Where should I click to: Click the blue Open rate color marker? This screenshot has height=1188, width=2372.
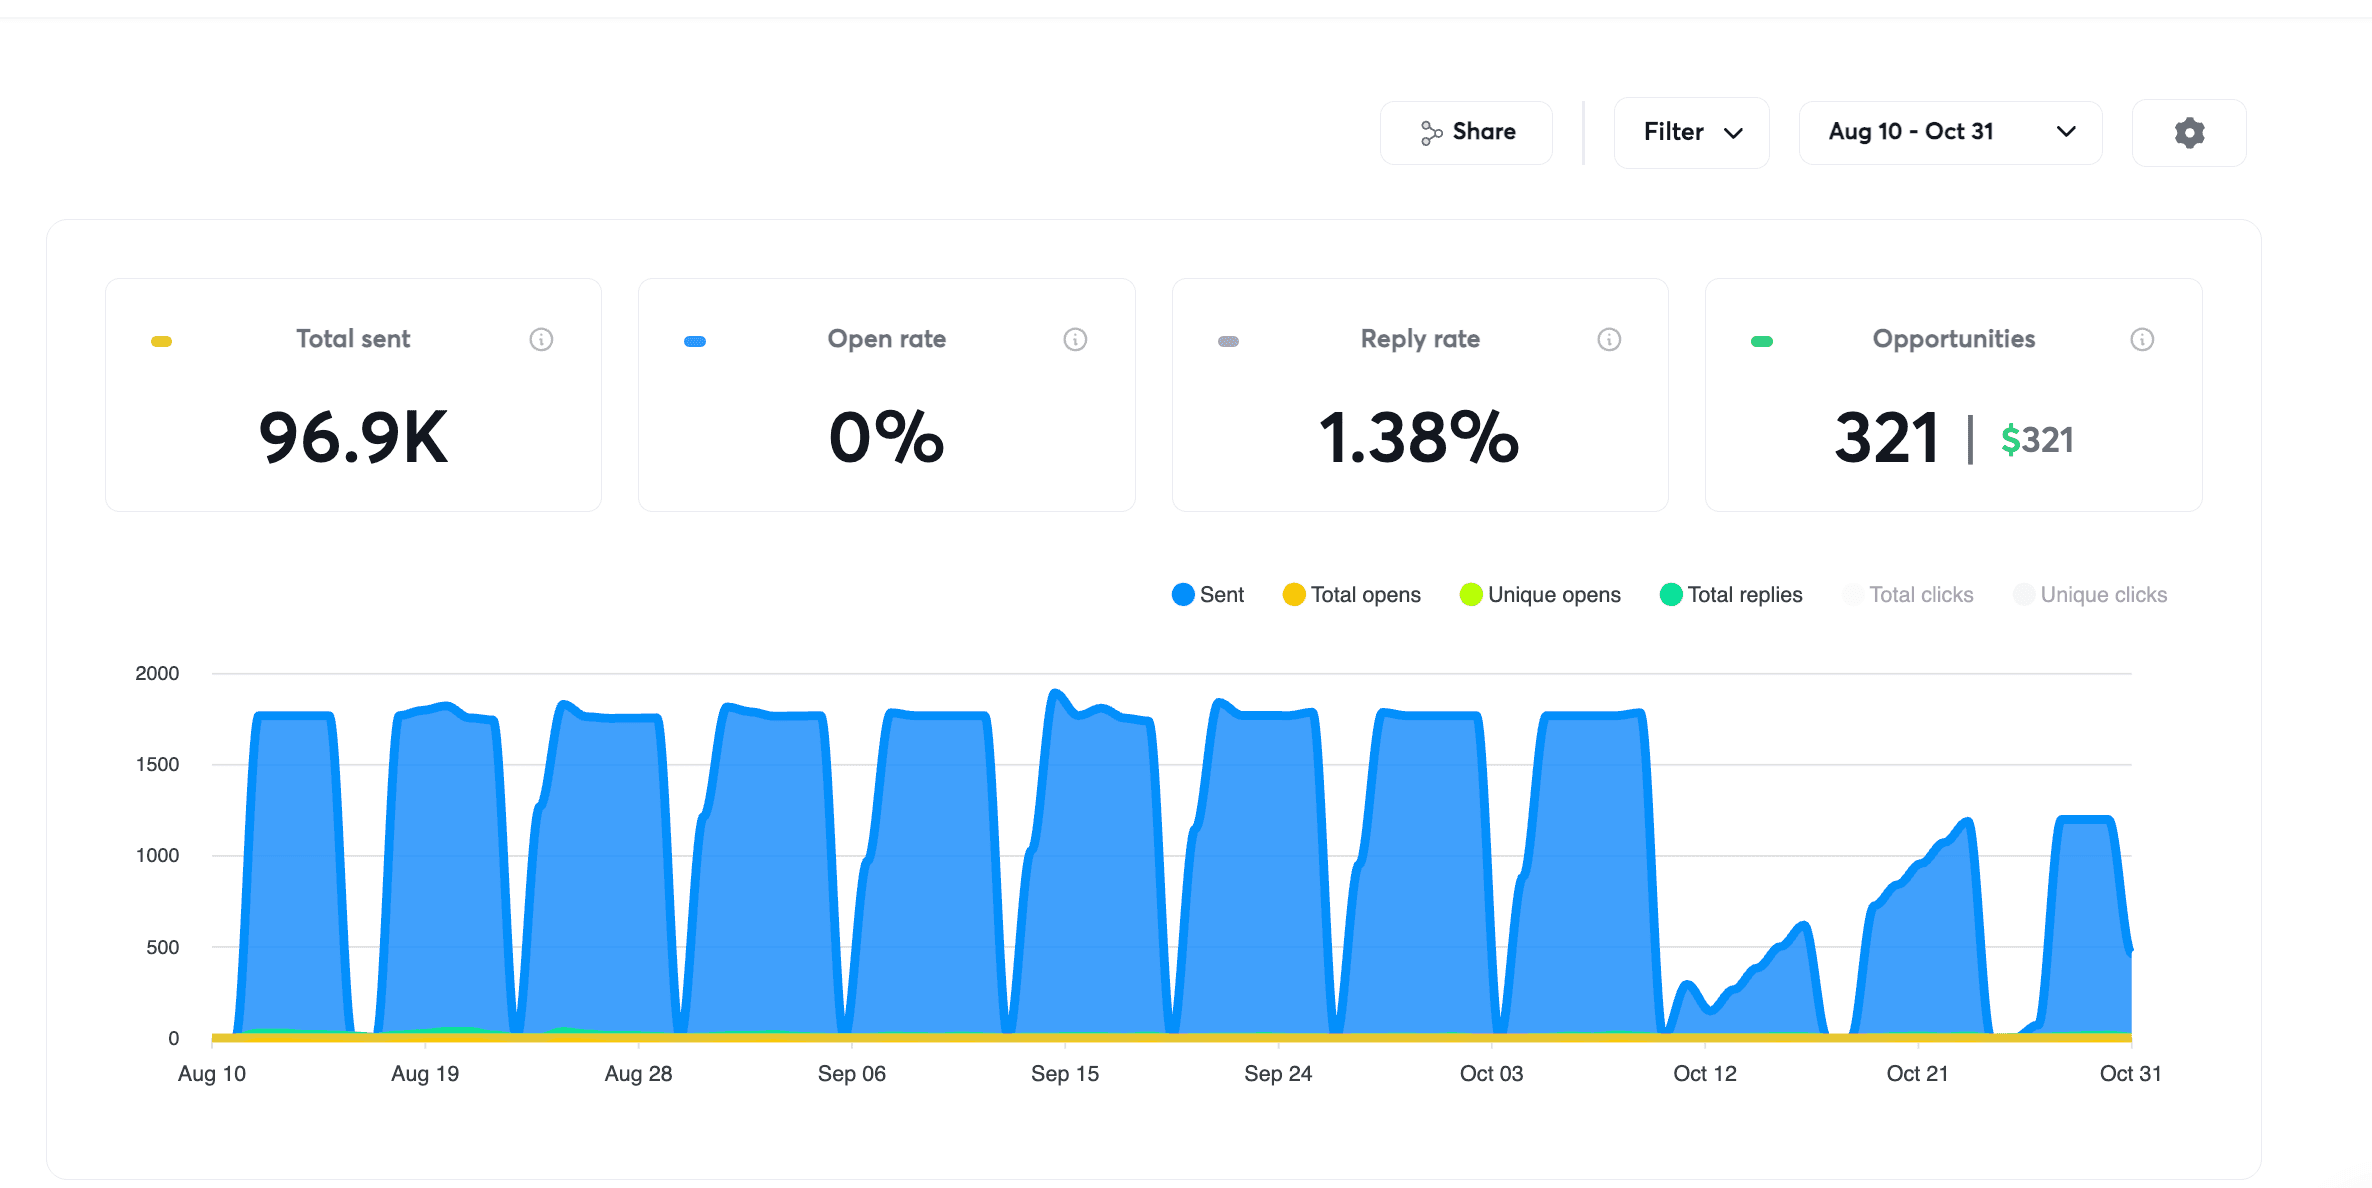pos(695,342)
